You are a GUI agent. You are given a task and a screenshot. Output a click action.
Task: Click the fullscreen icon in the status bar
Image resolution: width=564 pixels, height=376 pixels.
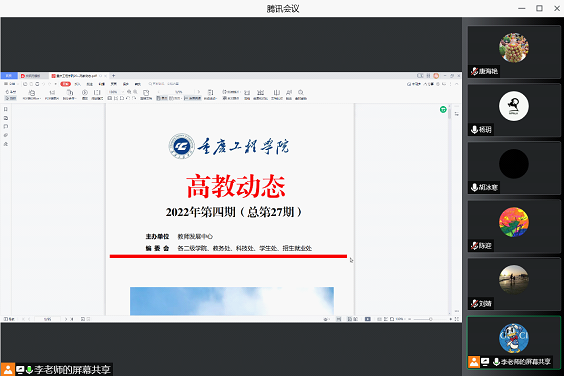[x=456, y=319]
